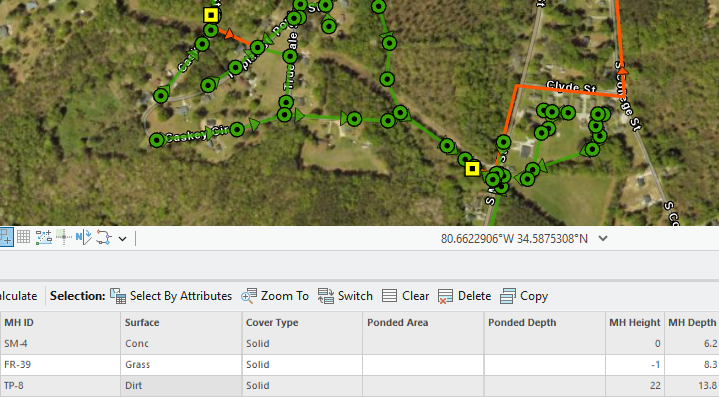
Task: Click the Clear label
Action: click(415, 296)
